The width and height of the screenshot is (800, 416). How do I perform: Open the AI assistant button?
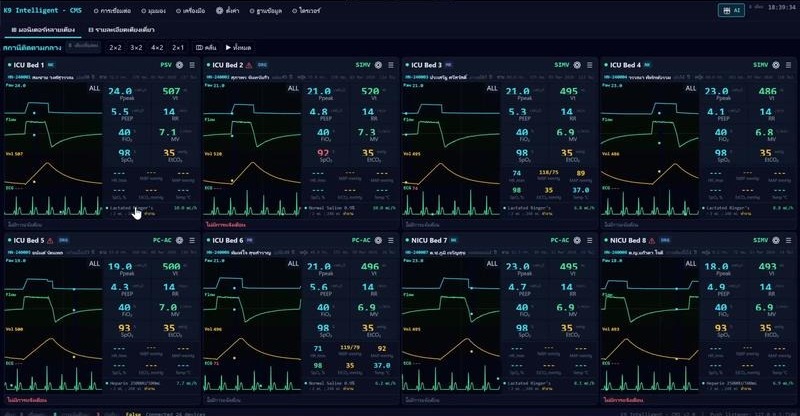[x=731, y=10]
